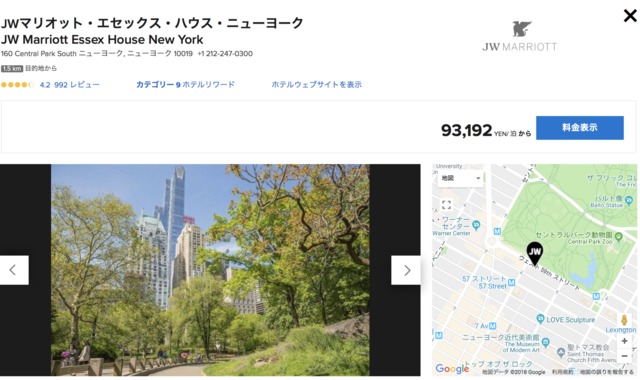Click the 93,192 price text

click(x=467, y=131)
